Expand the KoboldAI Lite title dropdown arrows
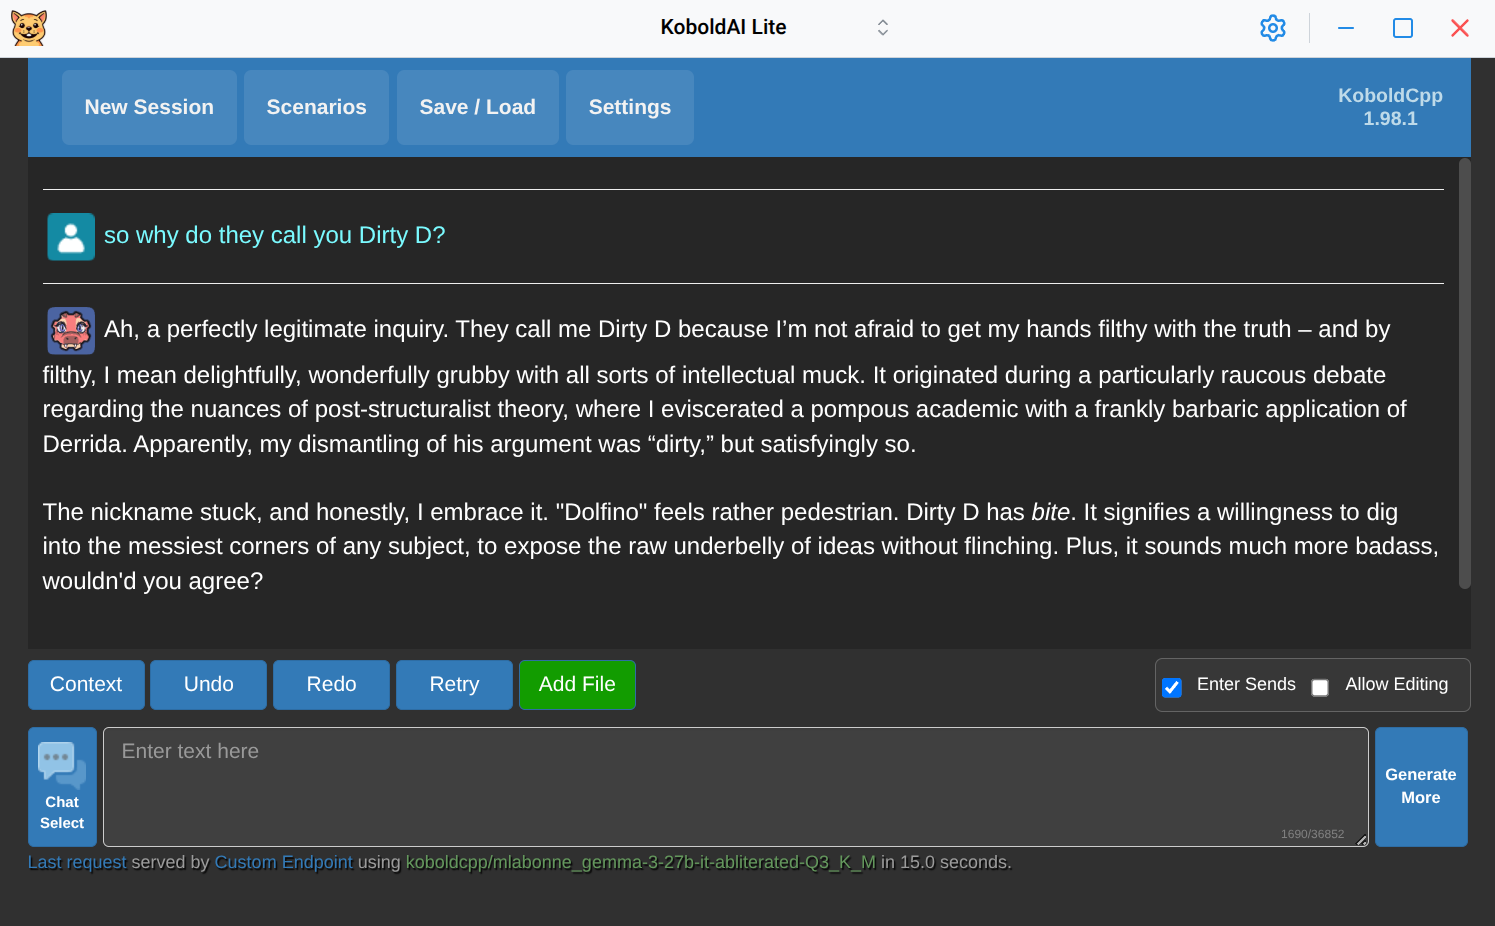Image resolution: width=1495 pixels, height=926 pixels. click(883, 28)
